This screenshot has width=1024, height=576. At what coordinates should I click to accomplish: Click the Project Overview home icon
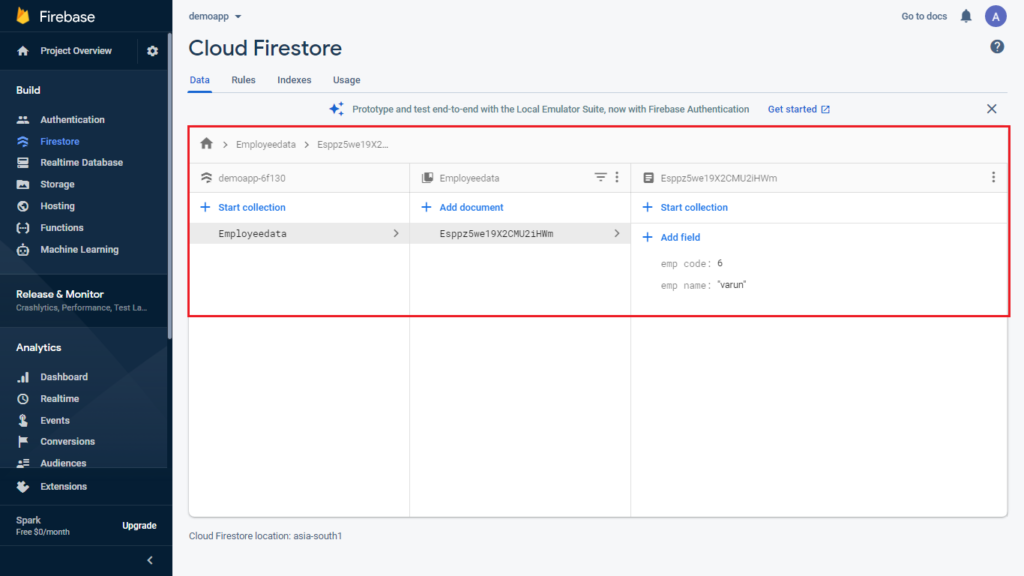23,51
